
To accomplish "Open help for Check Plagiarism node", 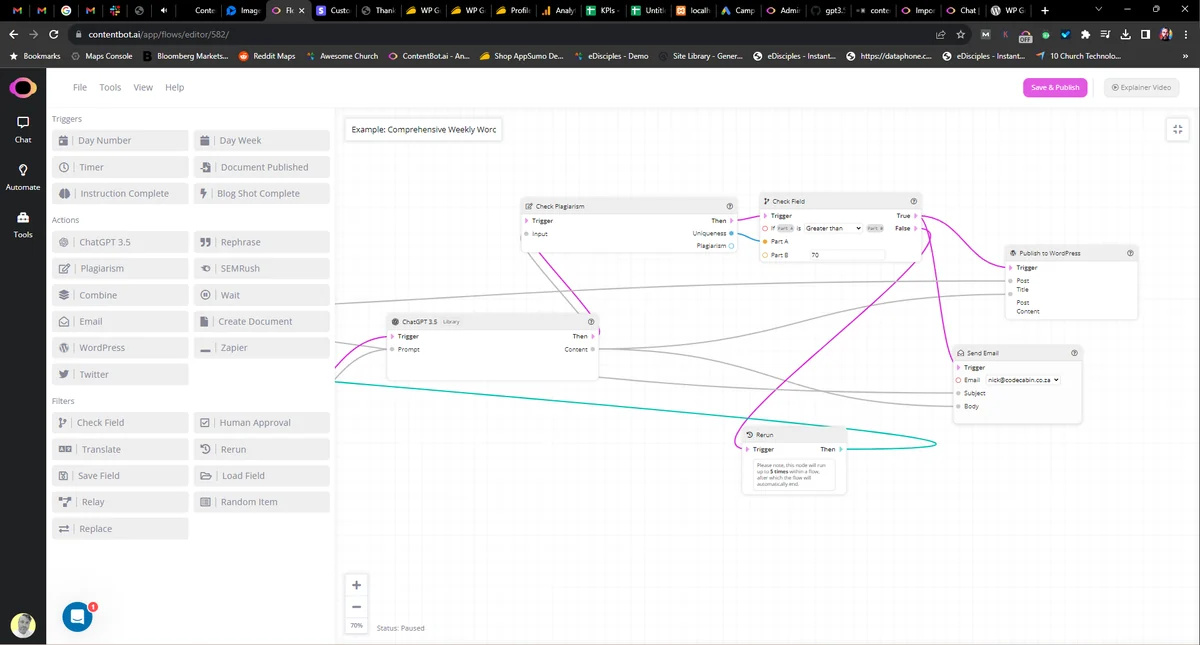I will coord(729,206).
